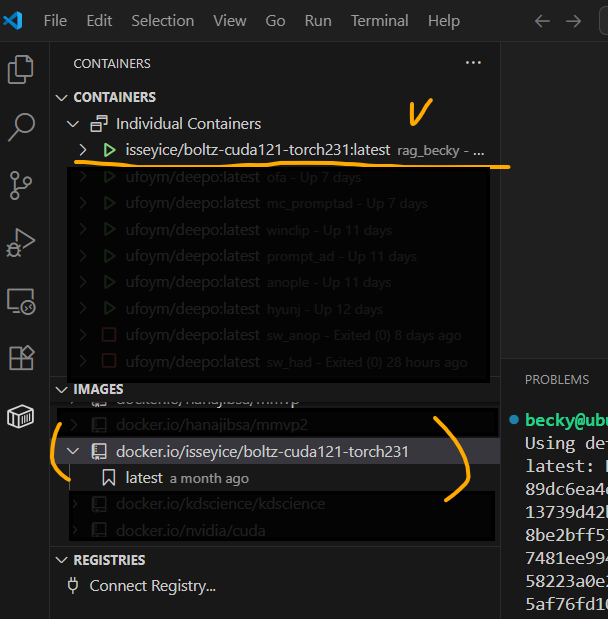Click image icon of isseyice/boltz-cuda121-torch231
The image size is (608, 619).
99,451
